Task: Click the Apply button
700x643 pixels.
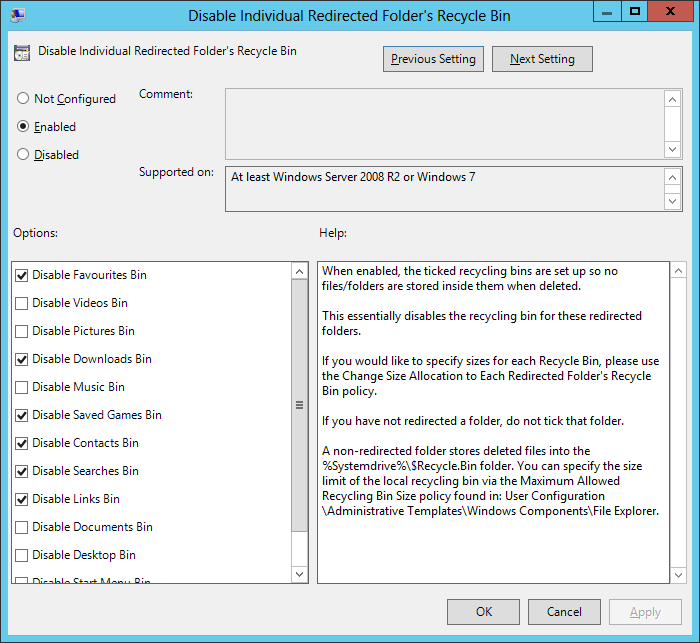Action: pyautogui.click(x=645, y=612)
